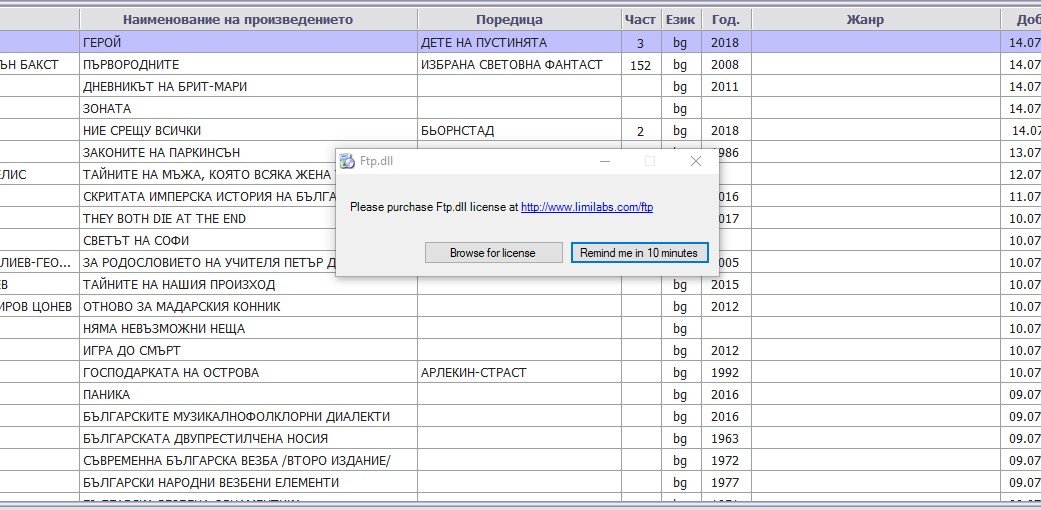Close the Ftp.dll license dialog
Viewport: 1041px width, 510px height.
click(696, 161)
